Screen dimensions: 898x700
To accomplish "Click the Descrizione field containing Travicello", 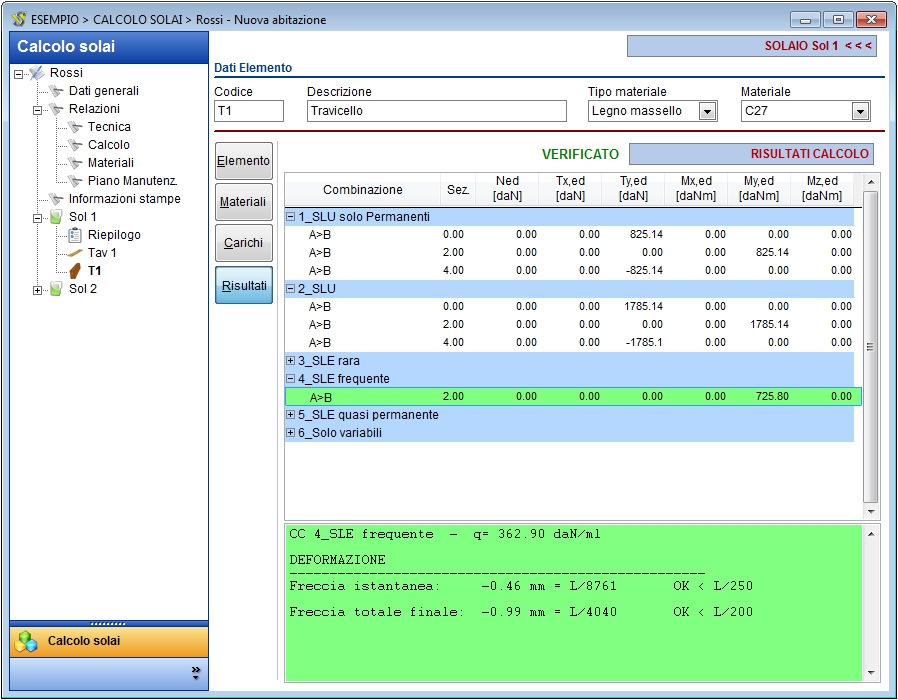I will pos(436,111).
